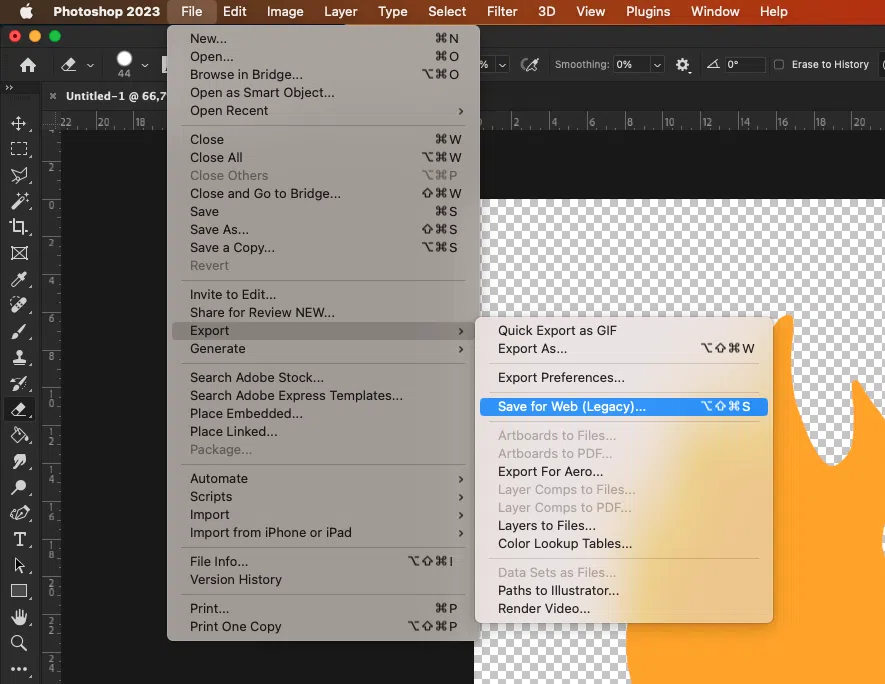
Task: Choose Save for Web (Legacy)
Action: 624,407
